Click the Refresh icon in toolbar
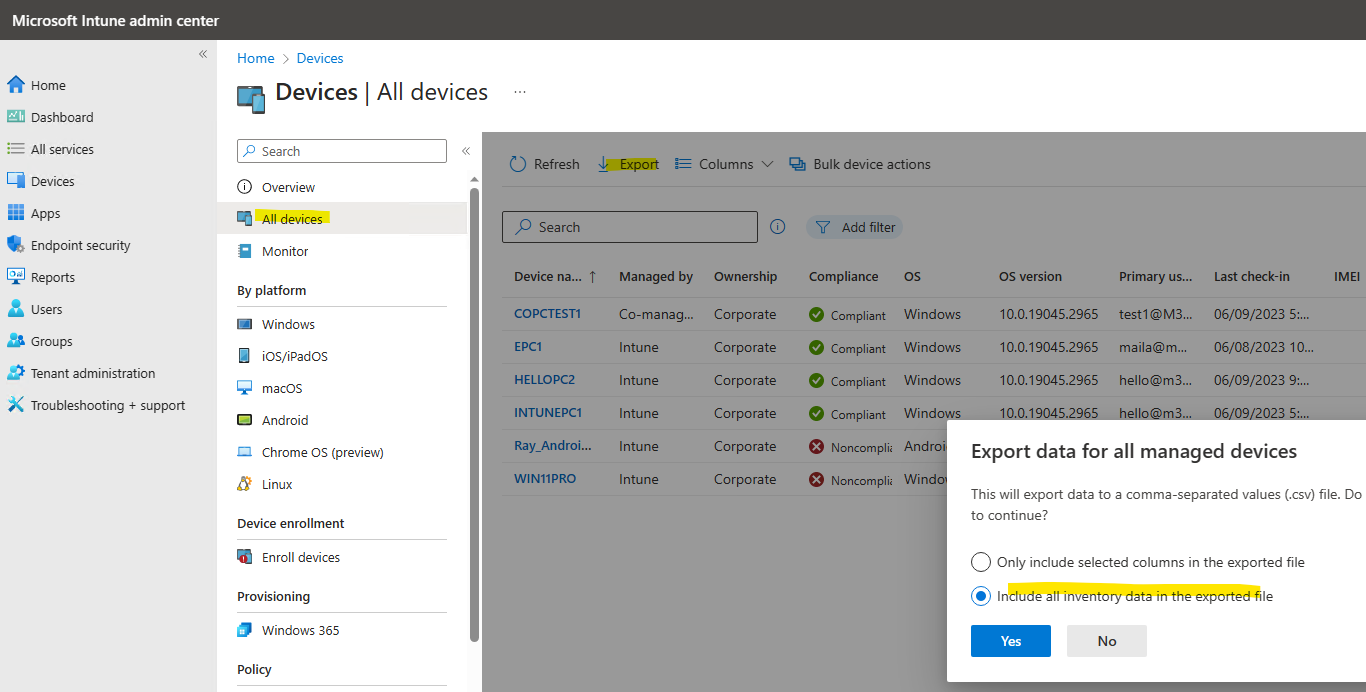 tap(518, 164)
